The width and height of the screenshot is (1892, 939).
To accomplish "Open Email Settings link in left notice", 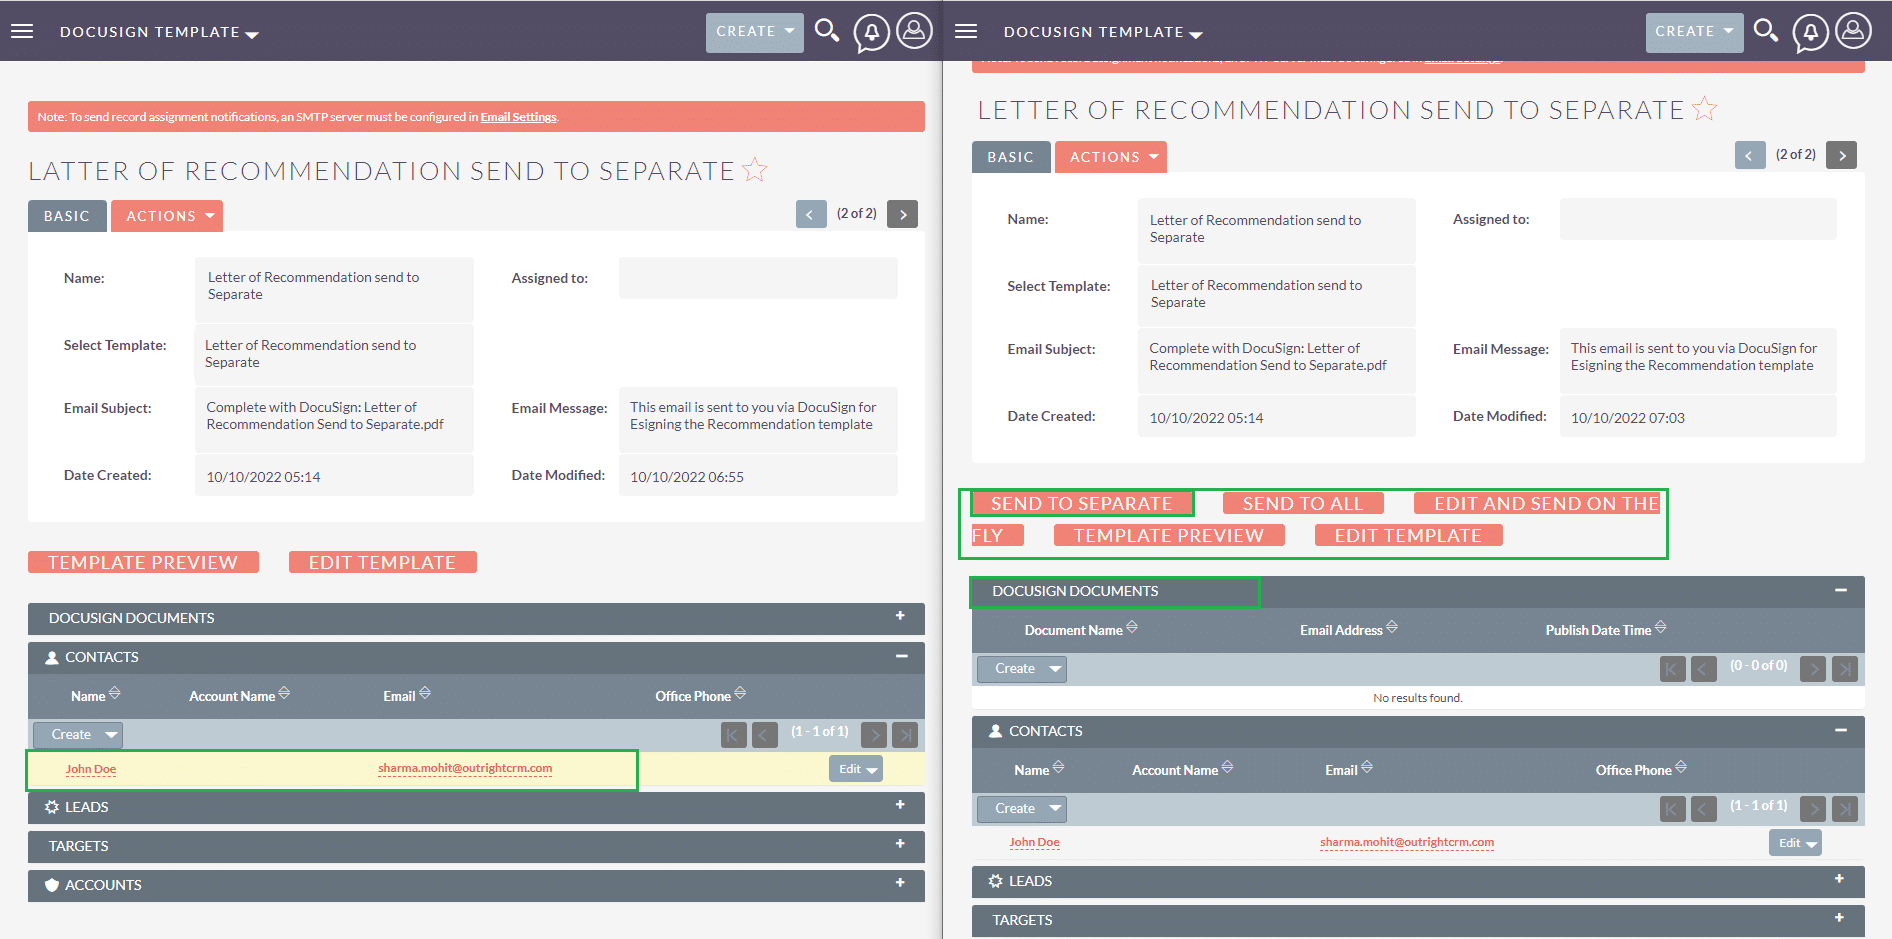I will tap(518, 117).
